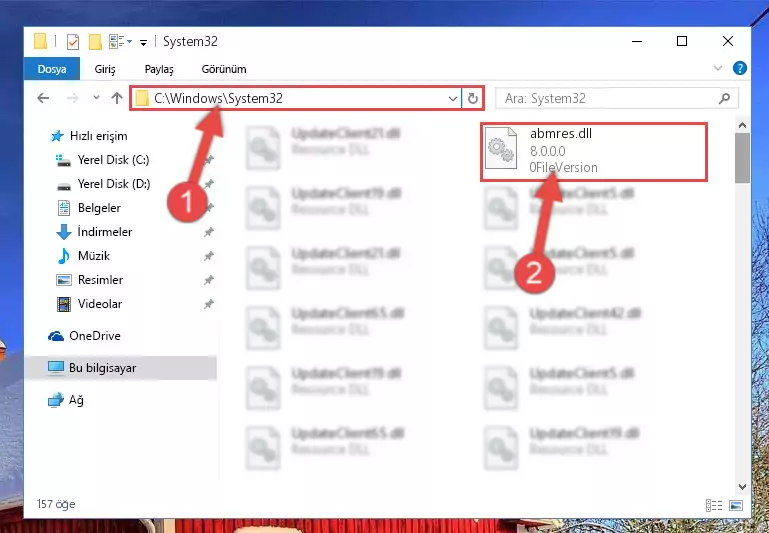Viewport: 769px width, 533px height.
Task: Switch to large icons view layout icon
Action: tap(736, 505)
